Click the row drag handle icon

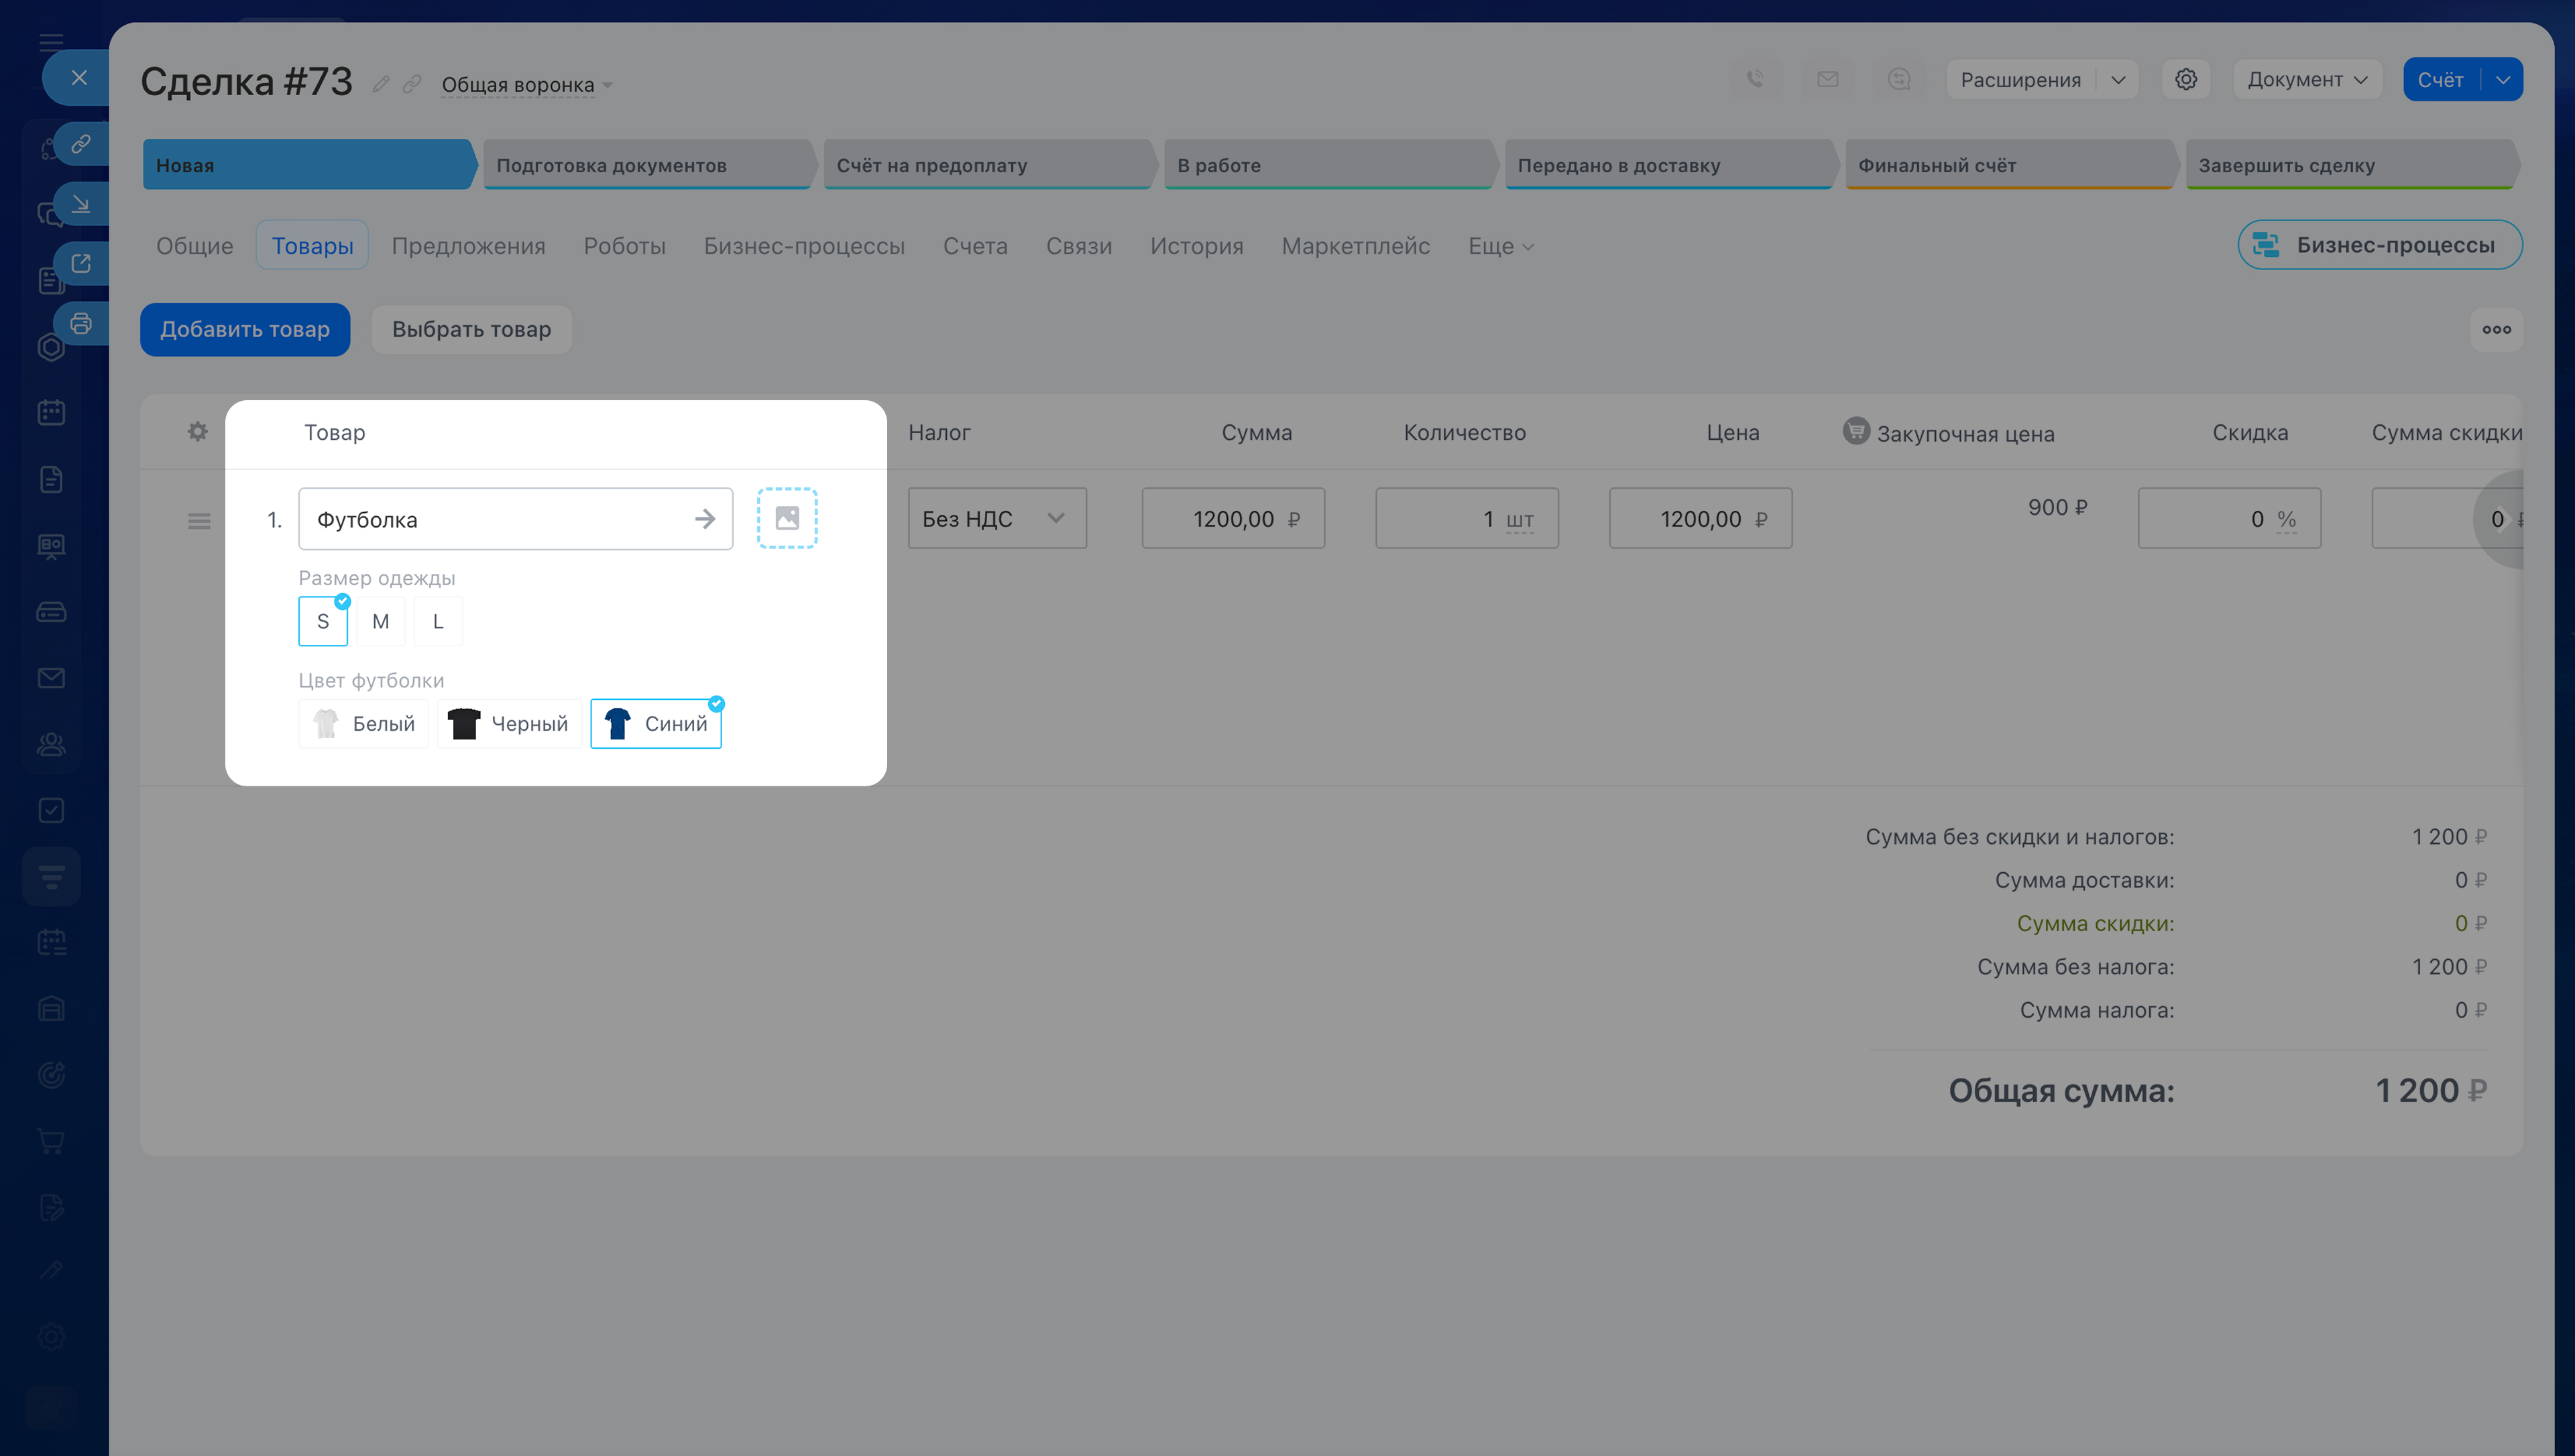[199, 520]
